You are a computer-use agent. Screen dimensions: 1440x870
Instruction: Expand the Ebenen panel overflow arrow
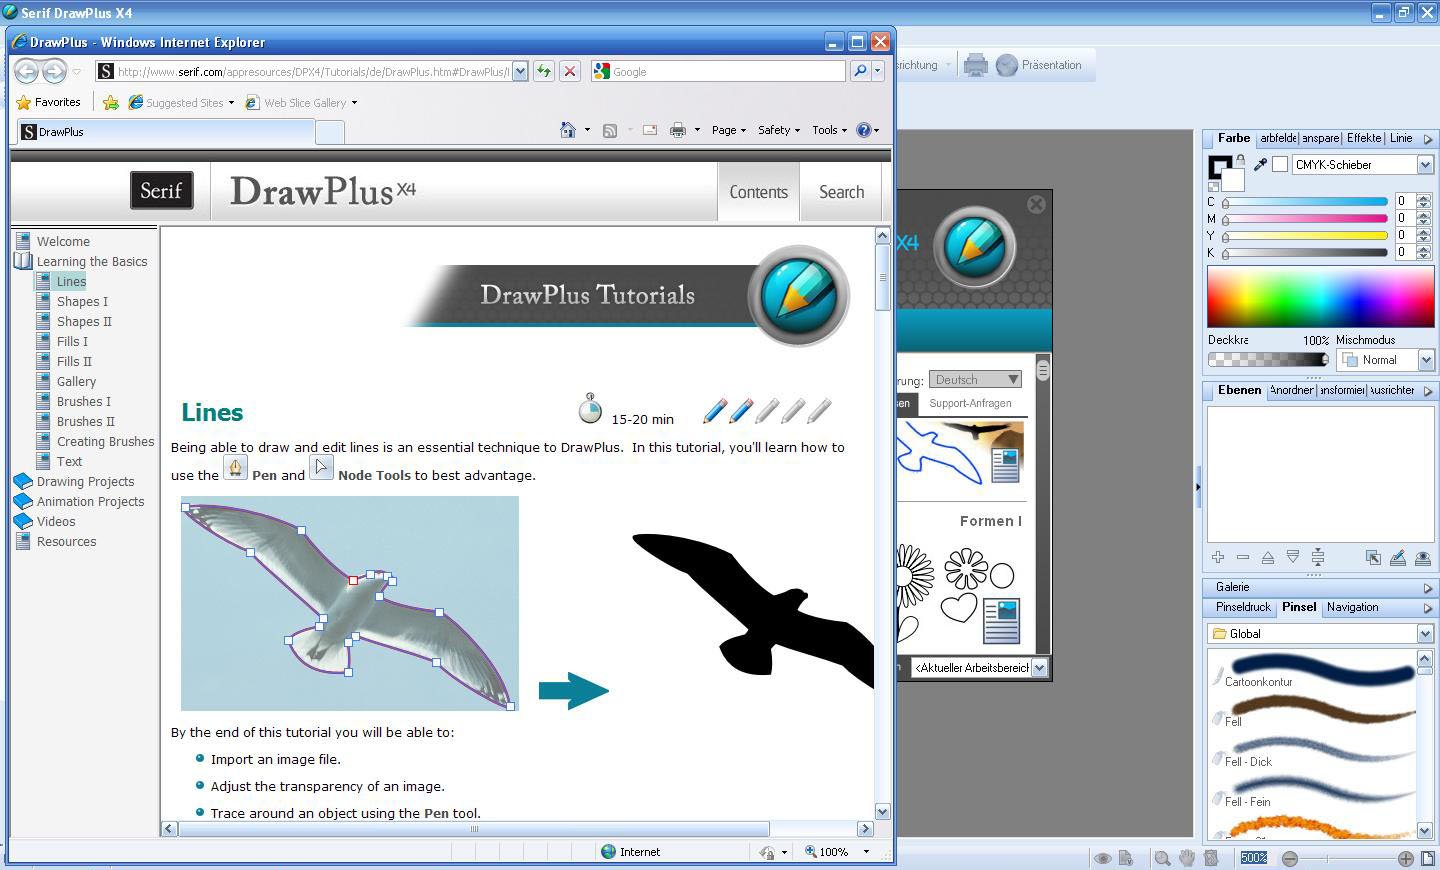(1427, 391)
